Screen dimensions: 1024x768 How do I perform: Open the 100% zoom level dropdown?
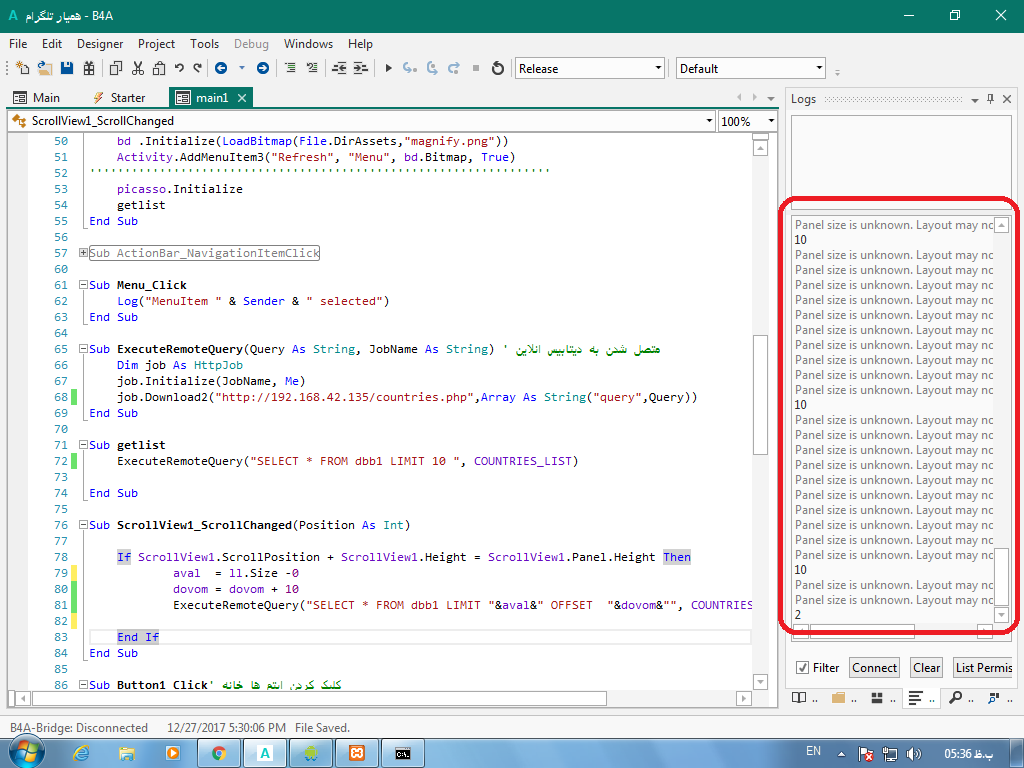click(771, 121)
